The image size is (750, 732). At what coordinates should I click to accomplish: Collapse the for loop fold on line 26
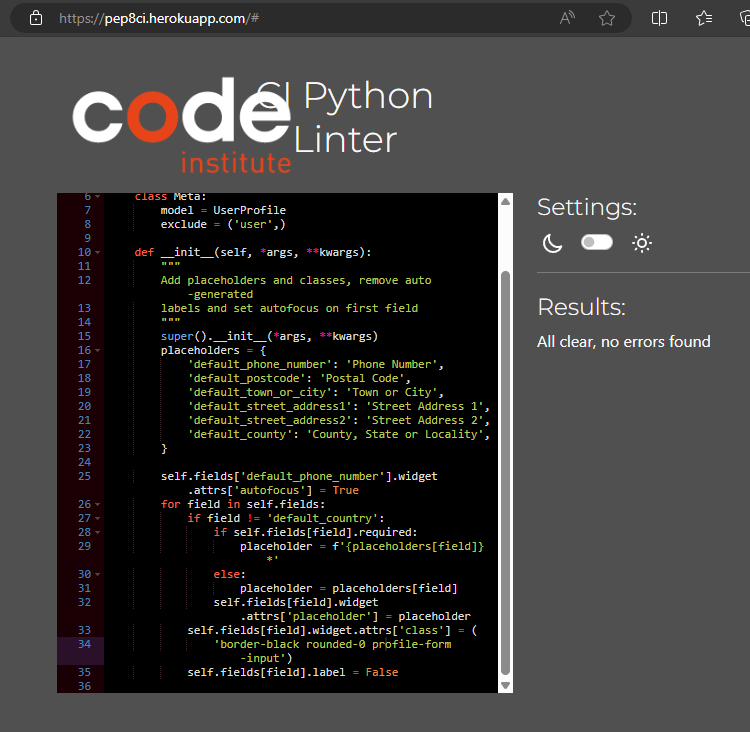pyautogui.click(x=98, y=504)
